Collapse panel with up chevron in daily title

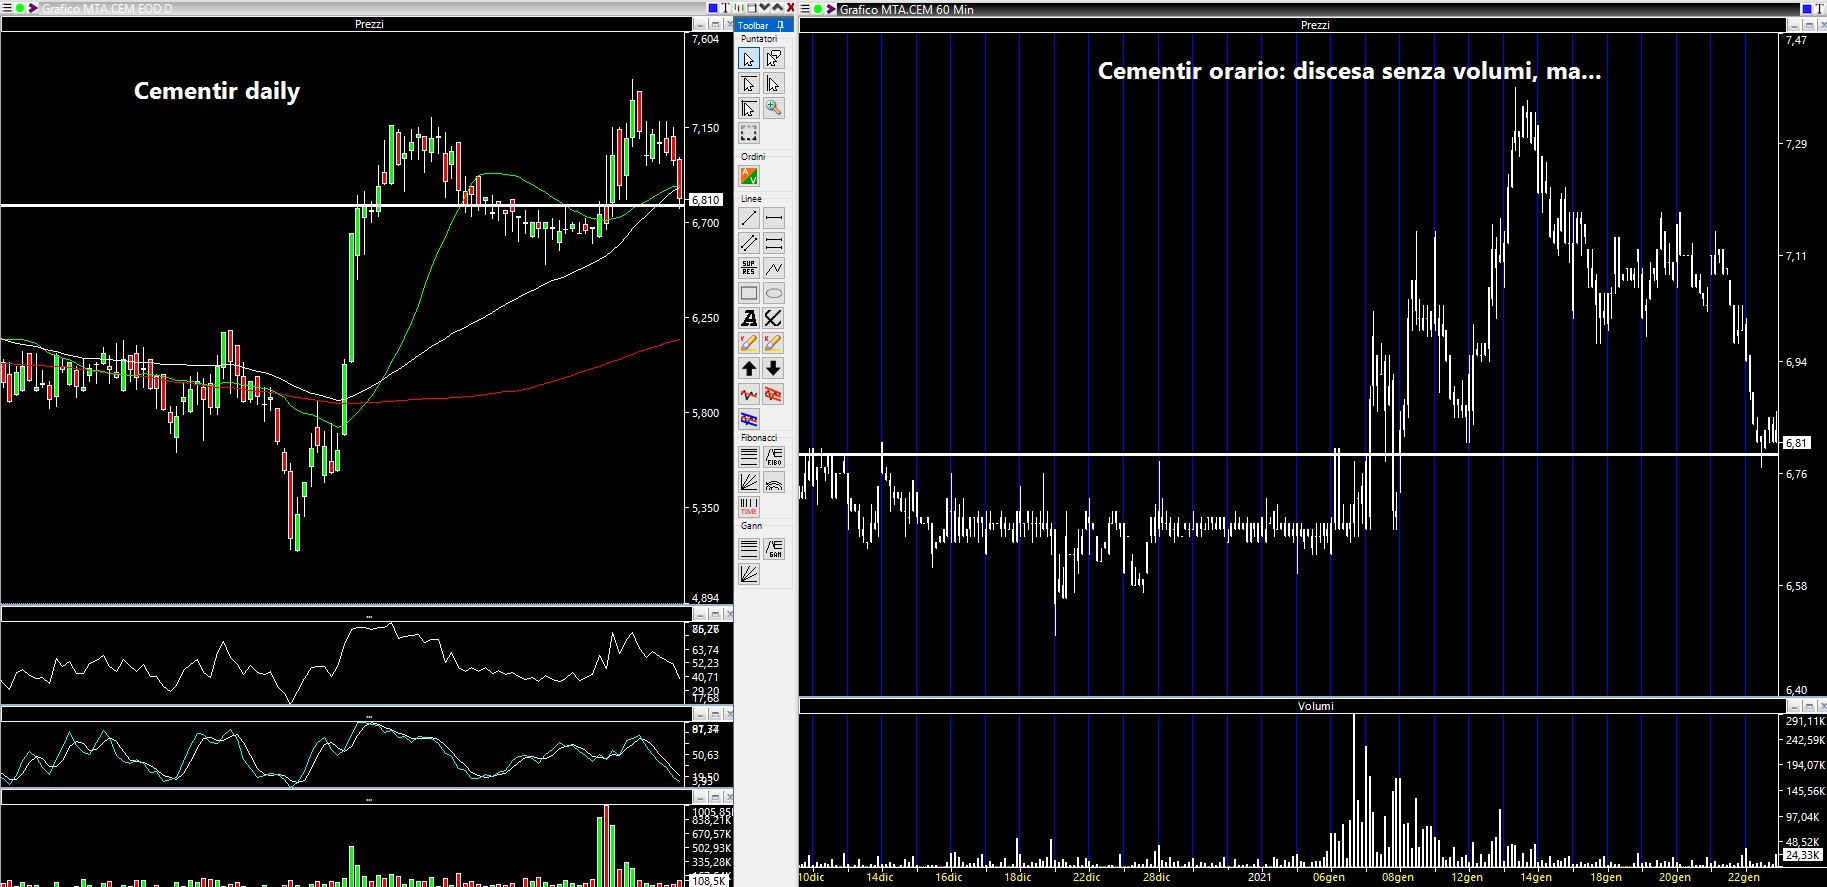[777, 8]
